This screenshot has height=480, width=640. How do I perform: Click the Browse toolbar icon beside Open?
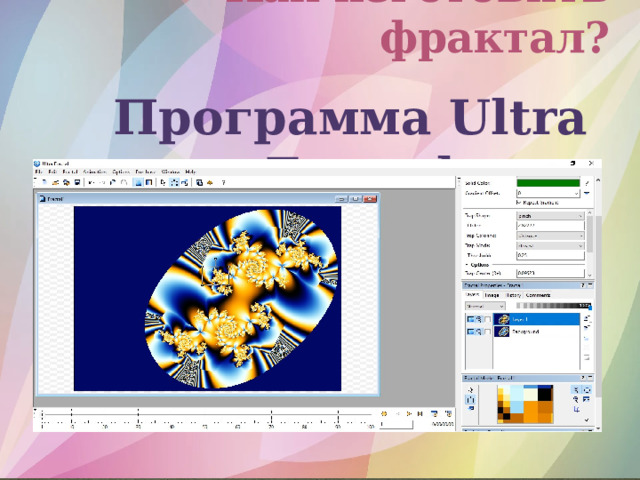pyautogui.click(x=66, y=182)
